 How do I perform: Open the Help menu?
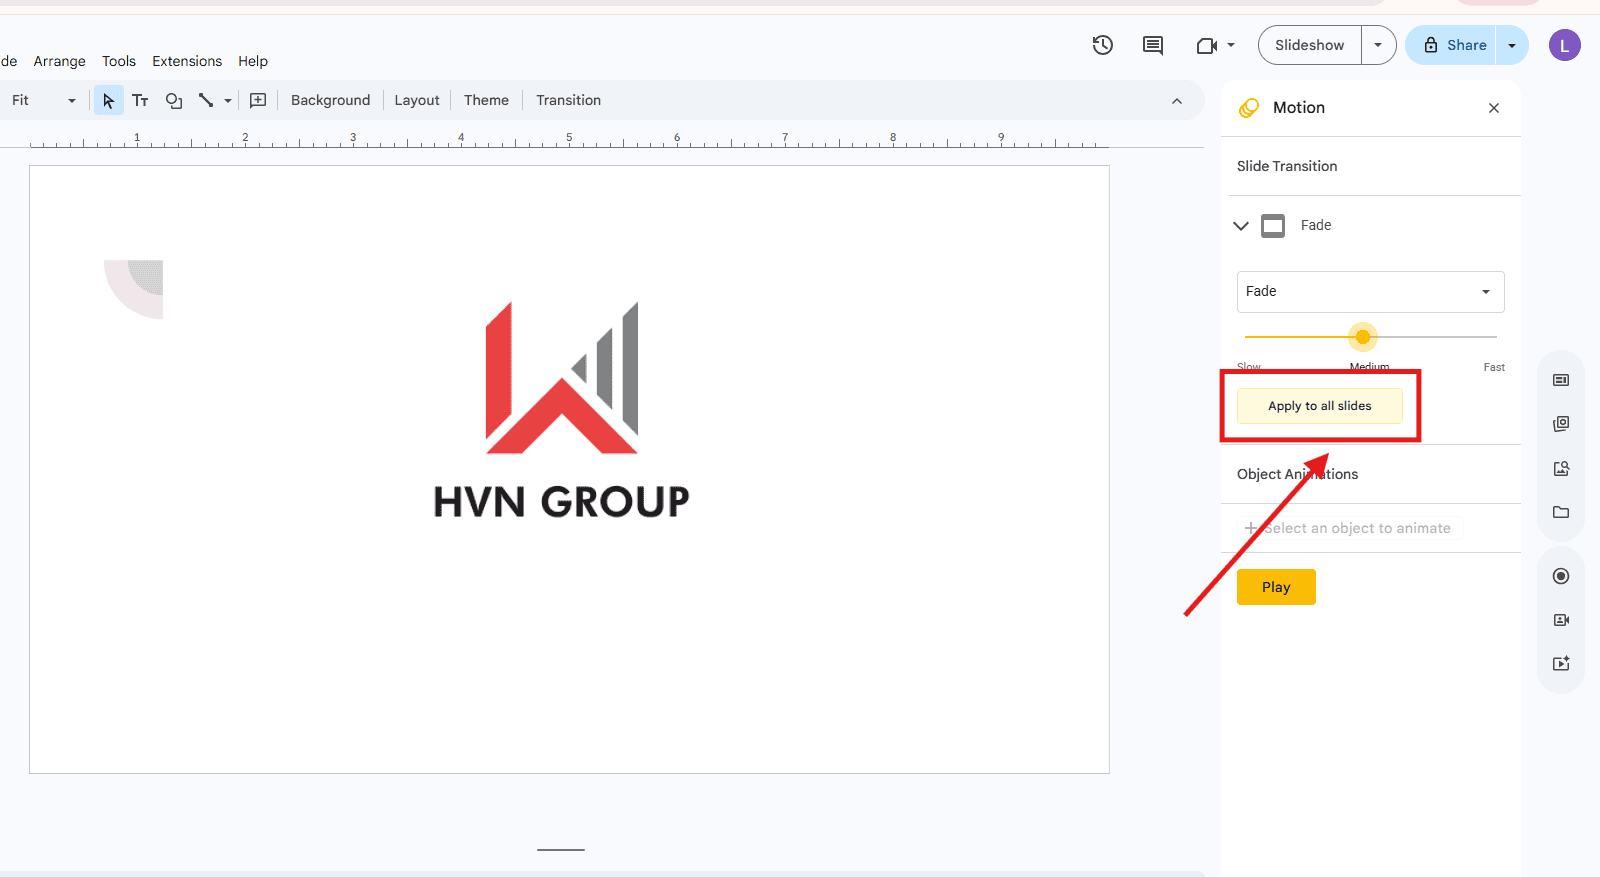pos(253,61)
